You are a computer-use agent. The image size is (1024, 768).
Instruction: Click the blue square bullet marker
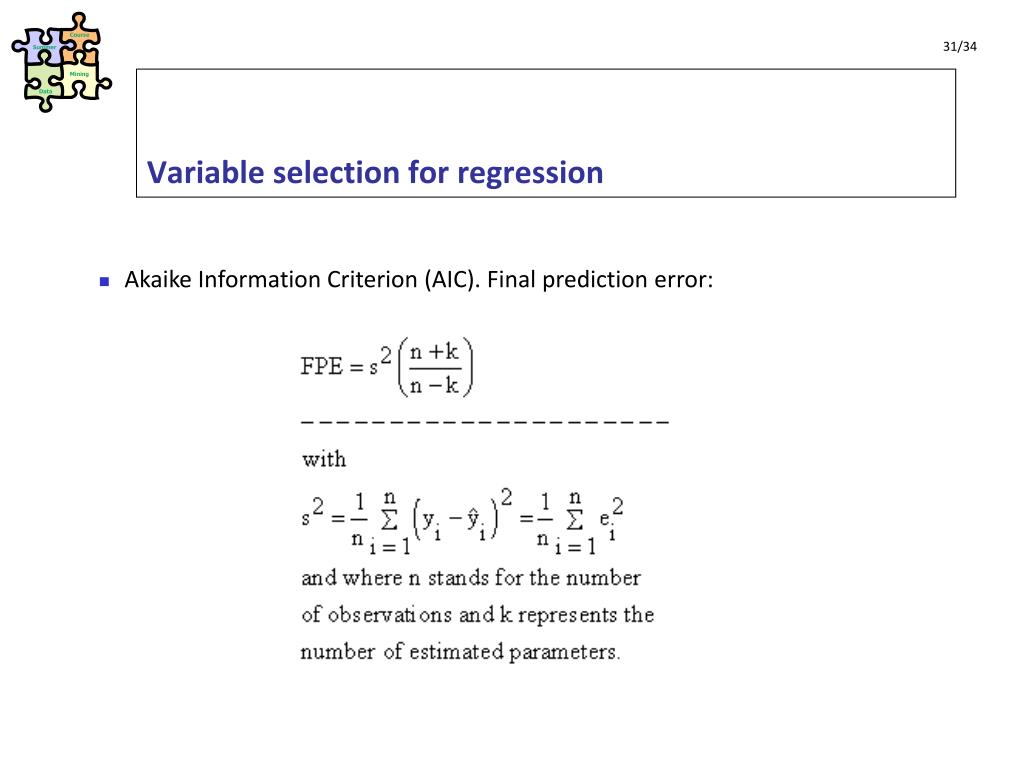click(104, 282)
